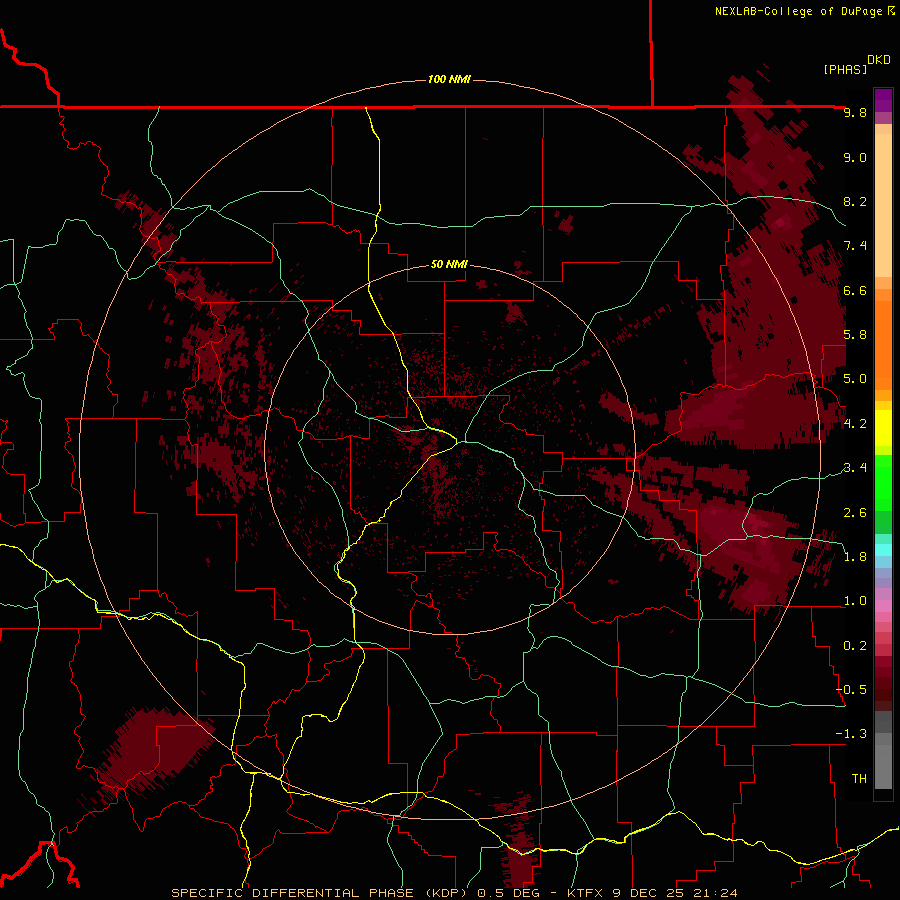Click the TH label on the scale

coord(859,779)
